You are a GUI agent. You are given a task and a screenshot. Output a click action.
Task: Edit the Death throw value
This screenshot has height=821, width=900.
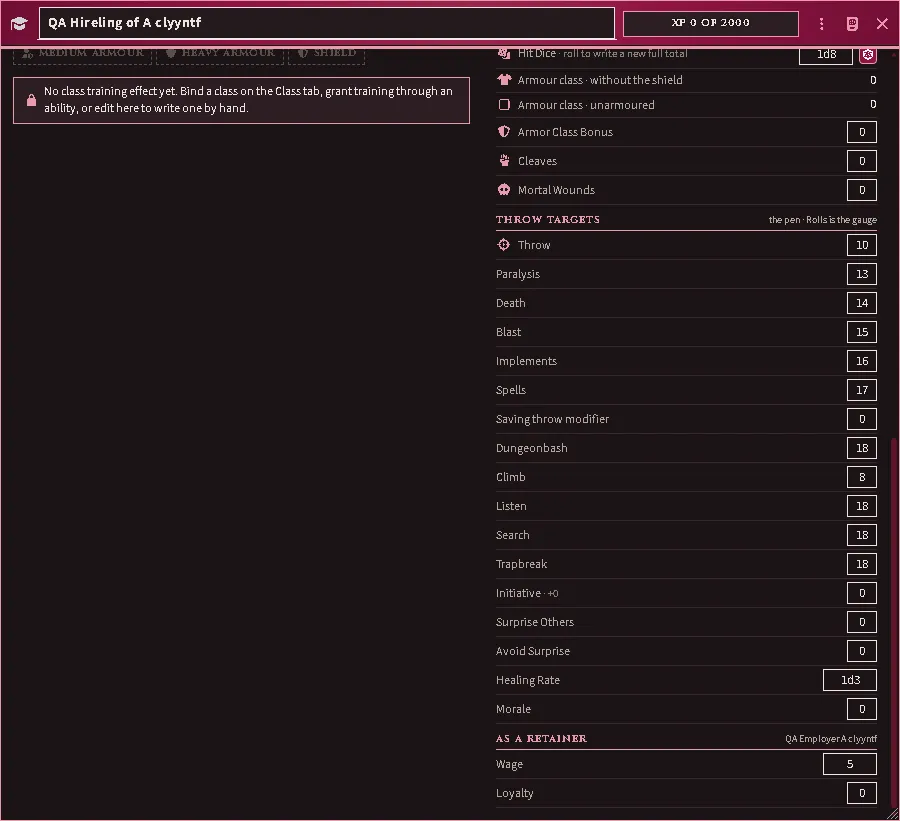tap(862, 303)
